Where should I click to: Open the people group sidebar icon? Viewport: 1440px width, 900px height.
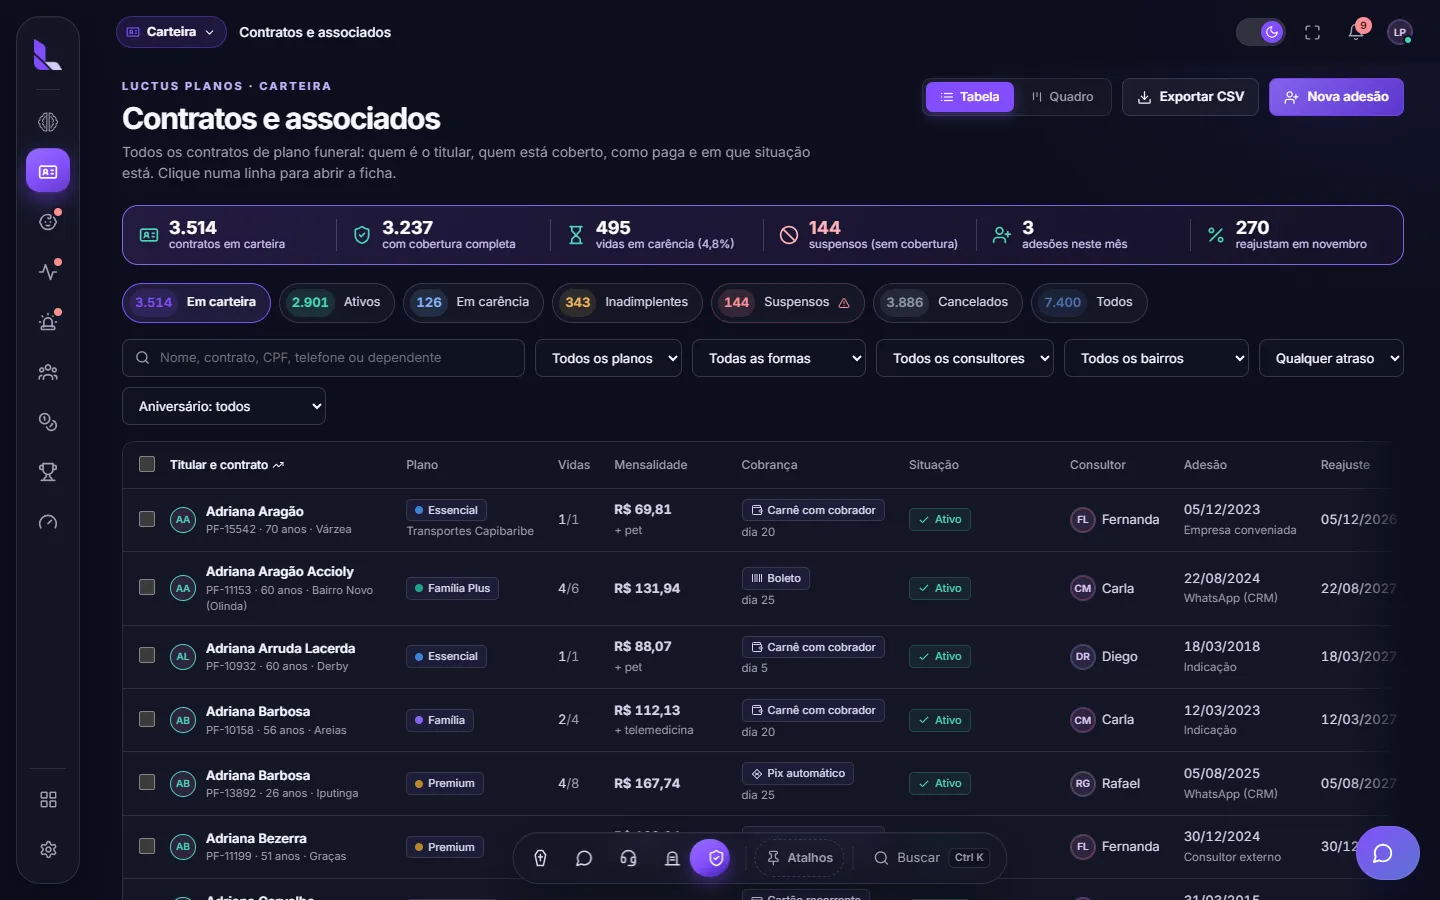[48, 372]
